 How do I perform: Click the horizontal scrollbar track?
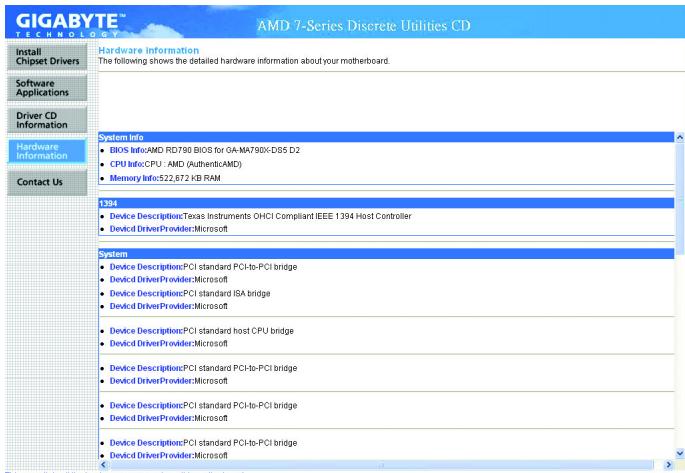point(381,464)
